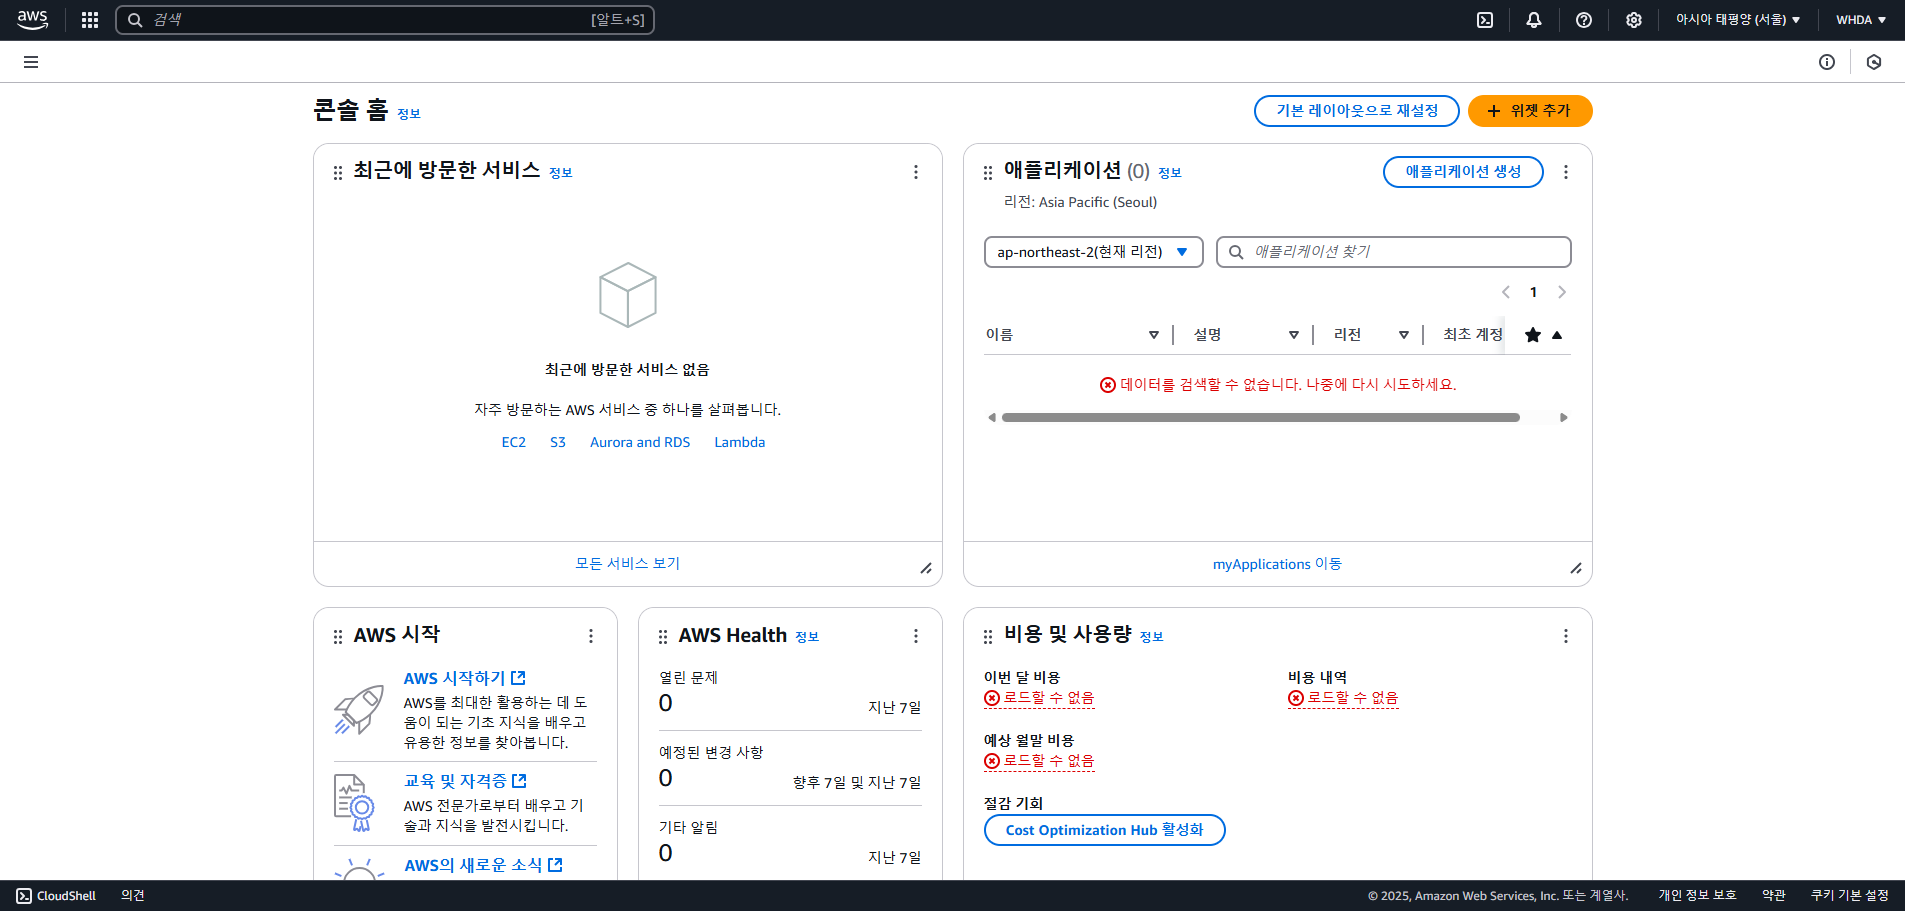Click the 위젯 추가 button
Image resolution: width=1905 pixels, height=911 pixels.
coord(1530,111)
